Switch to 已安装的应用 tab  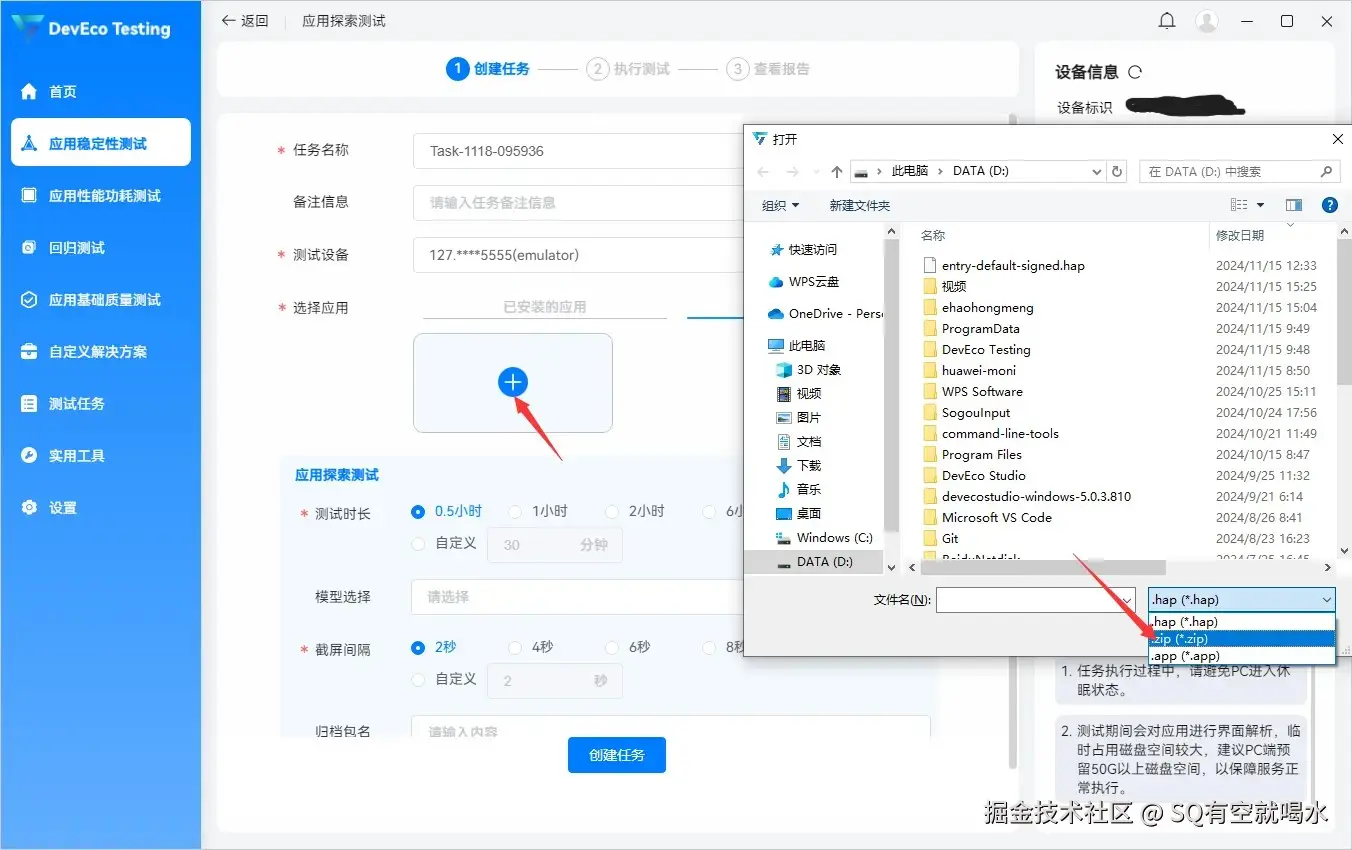click(545, 307)
